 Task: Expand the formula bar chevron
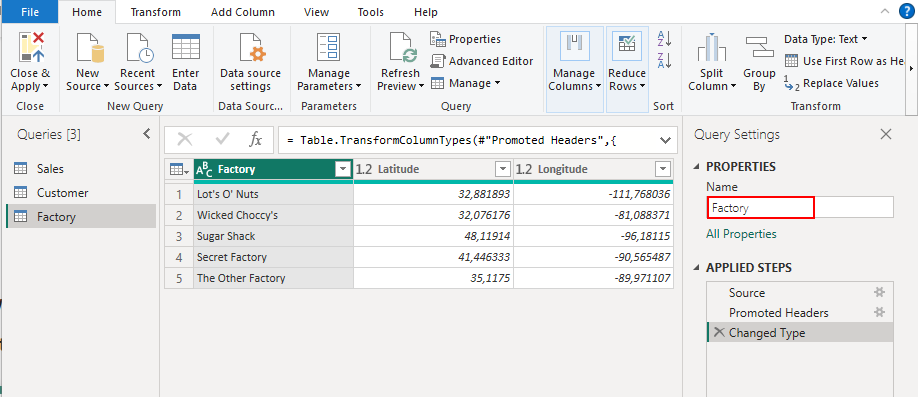point(665,140)
